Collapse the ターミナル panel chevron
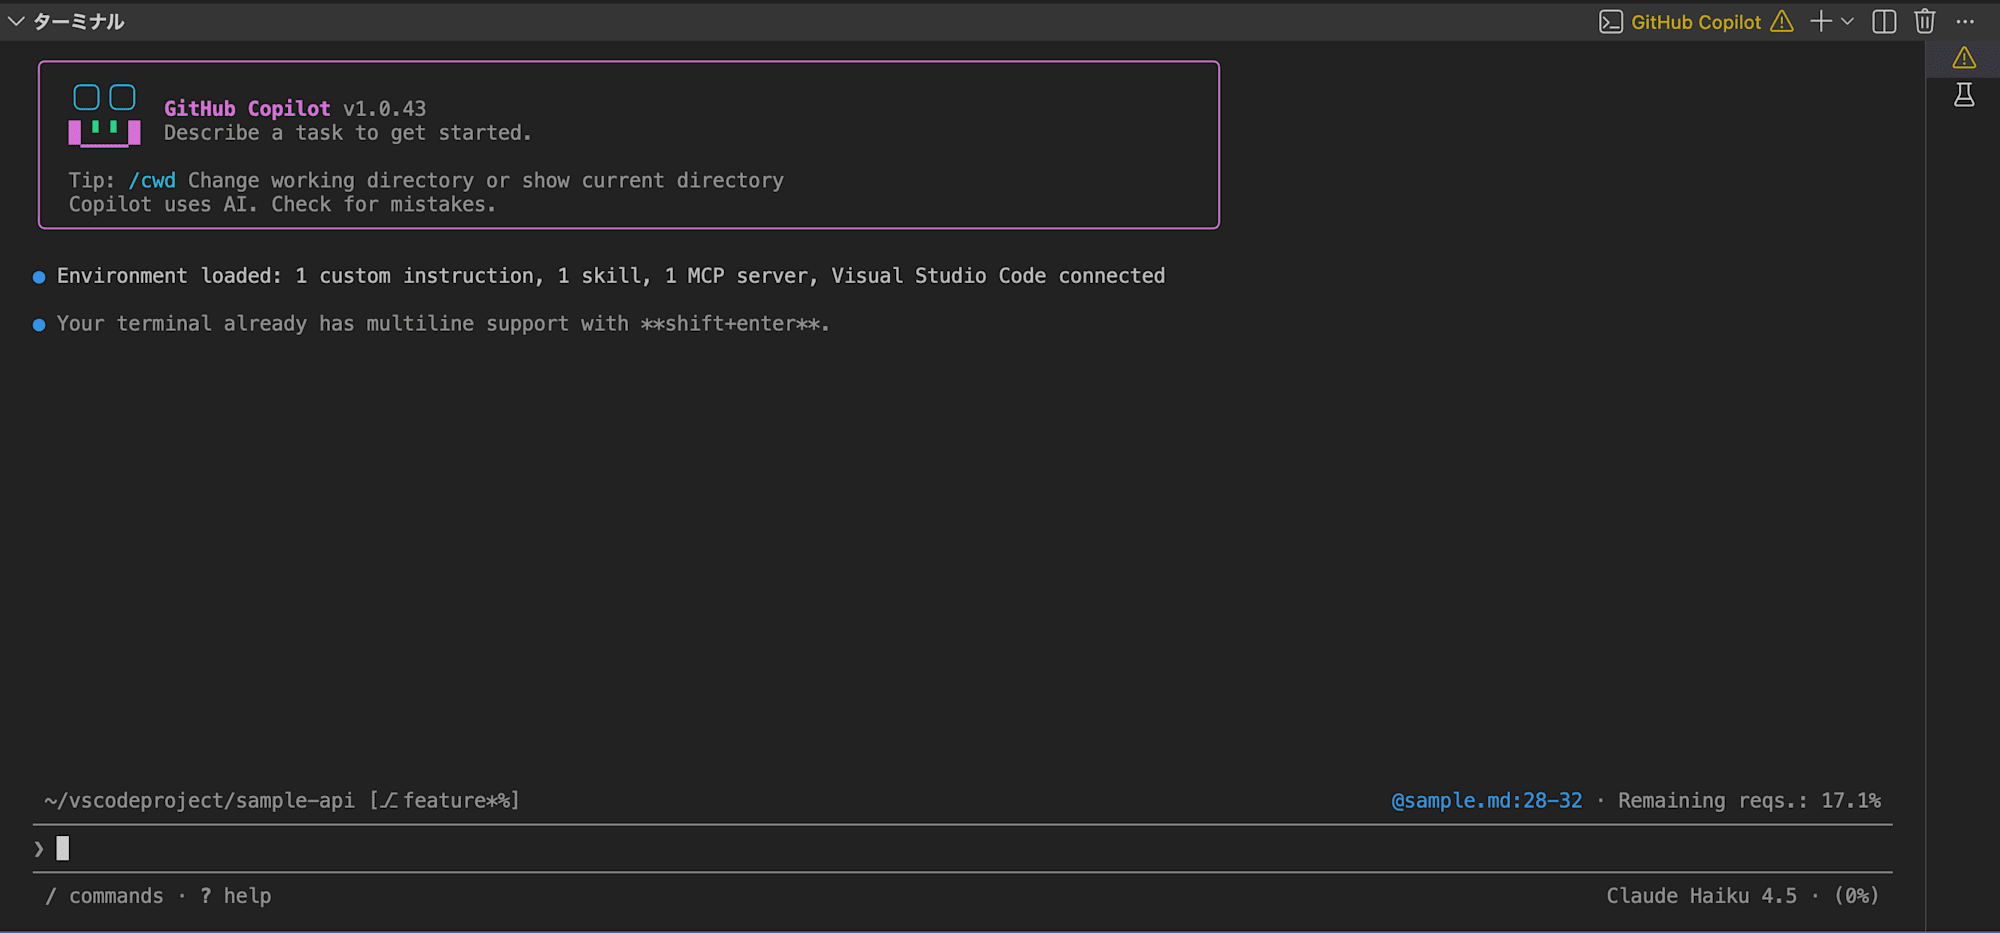2000x933 pixels. pyautogui.click(x=16, y=21)
